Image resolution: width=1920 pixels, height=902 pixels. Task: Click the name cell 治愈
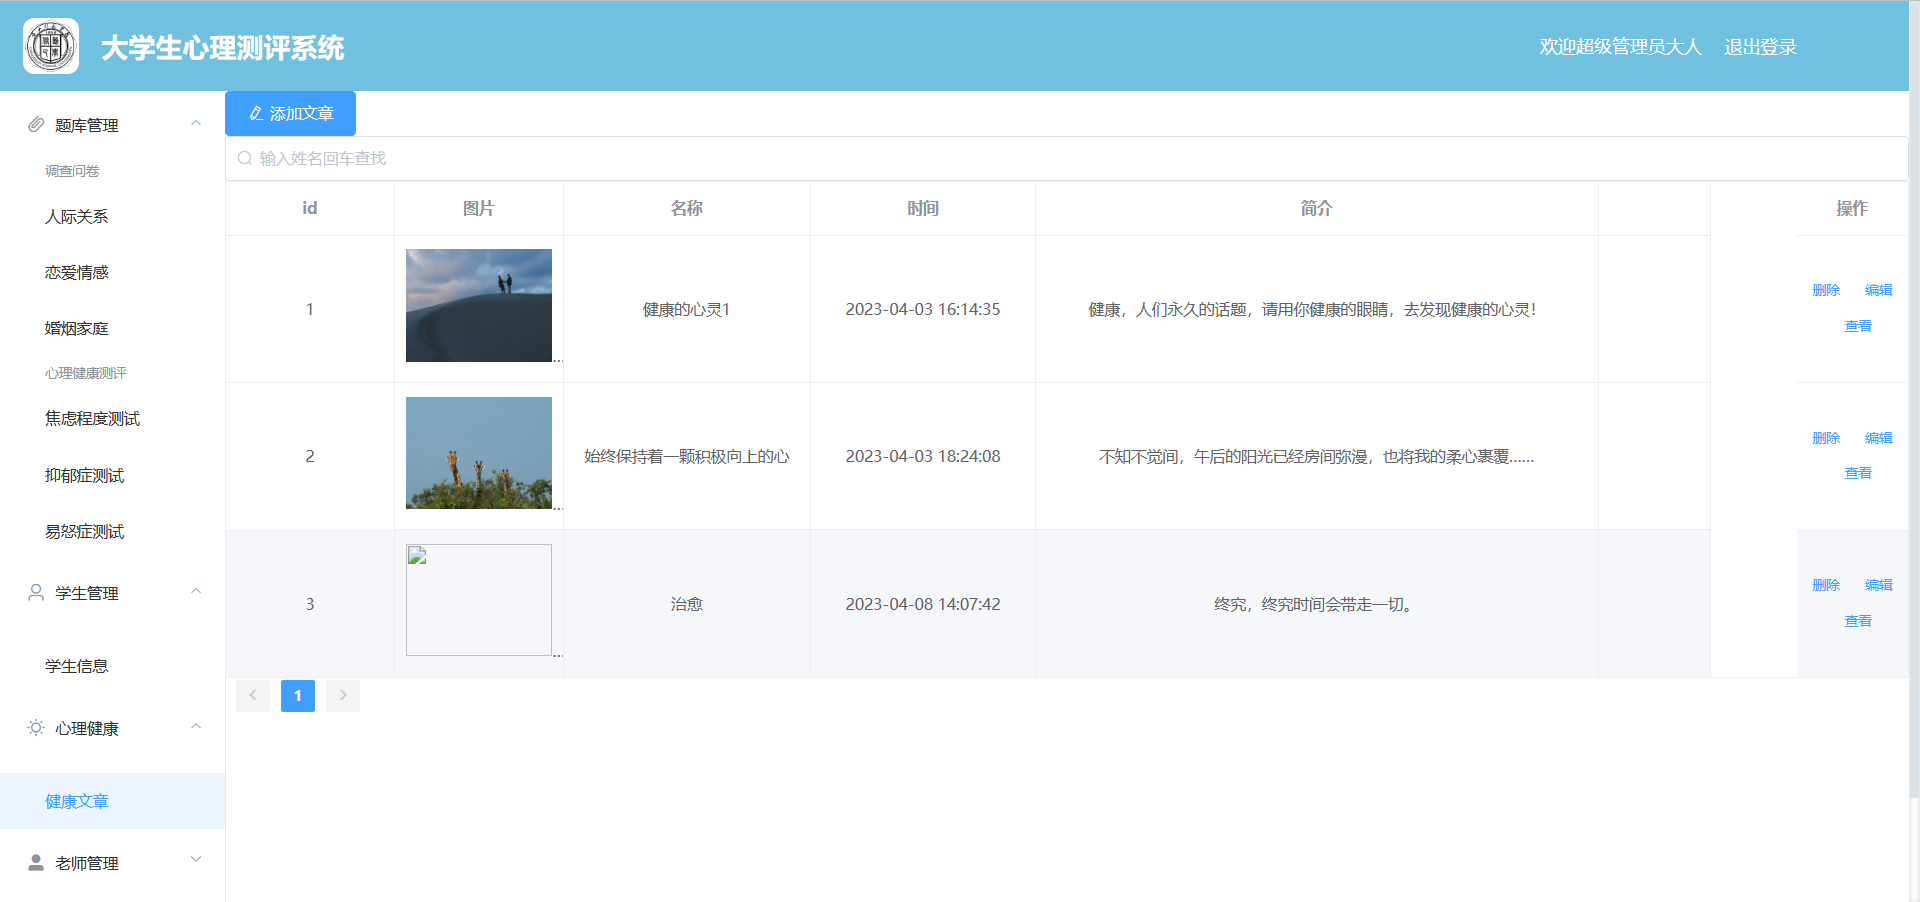tap(687, 604)
